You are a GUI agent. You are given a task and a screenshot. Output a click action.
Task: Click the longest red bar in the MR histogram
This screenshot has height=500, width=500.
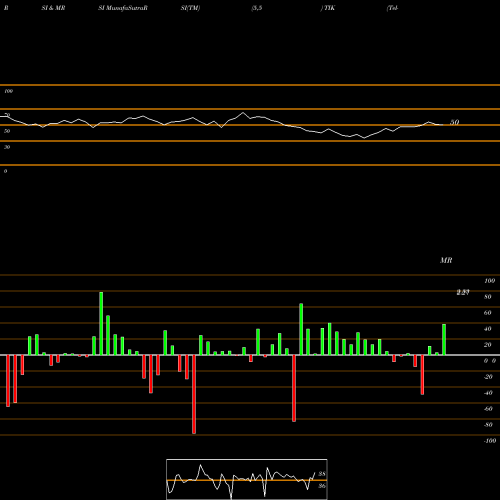[x=194, y=394]
